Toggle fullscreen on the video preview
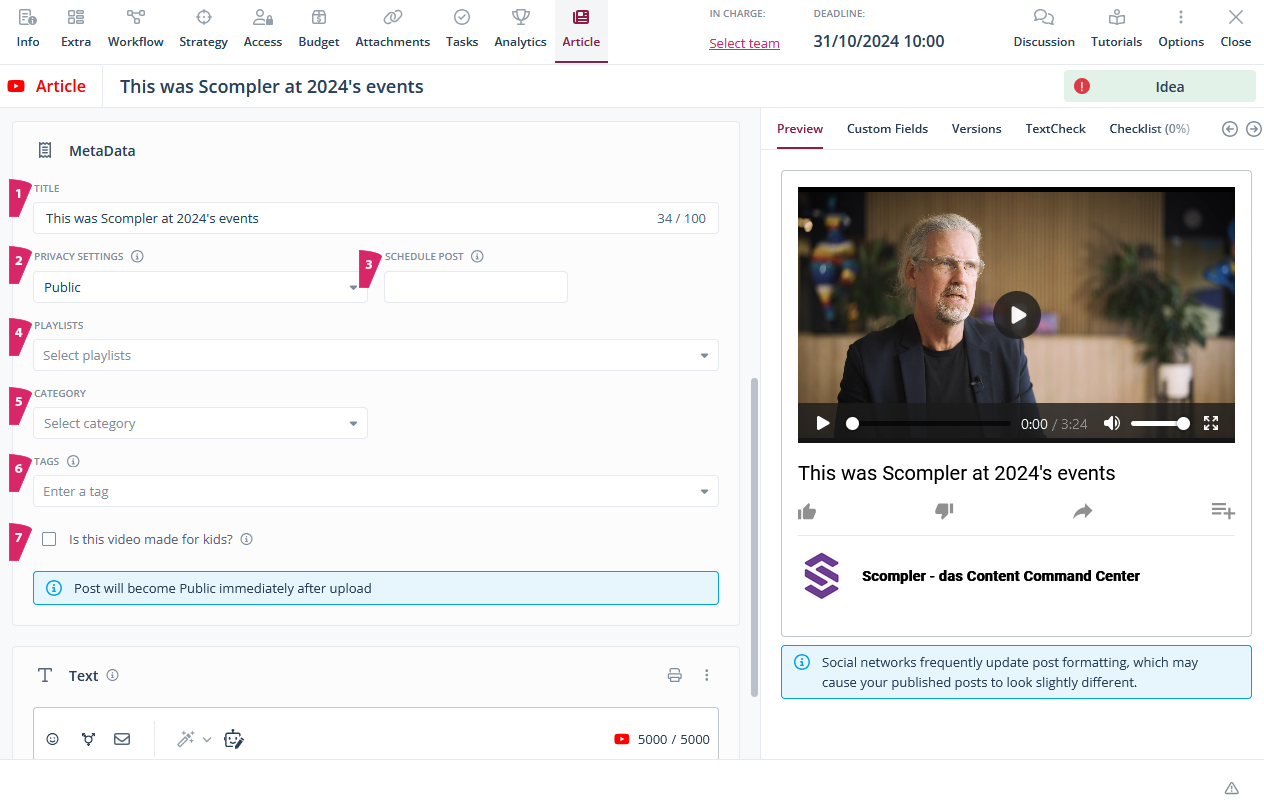The image size is (1264, 807). pyautogui.click(x=1211, y=423)
